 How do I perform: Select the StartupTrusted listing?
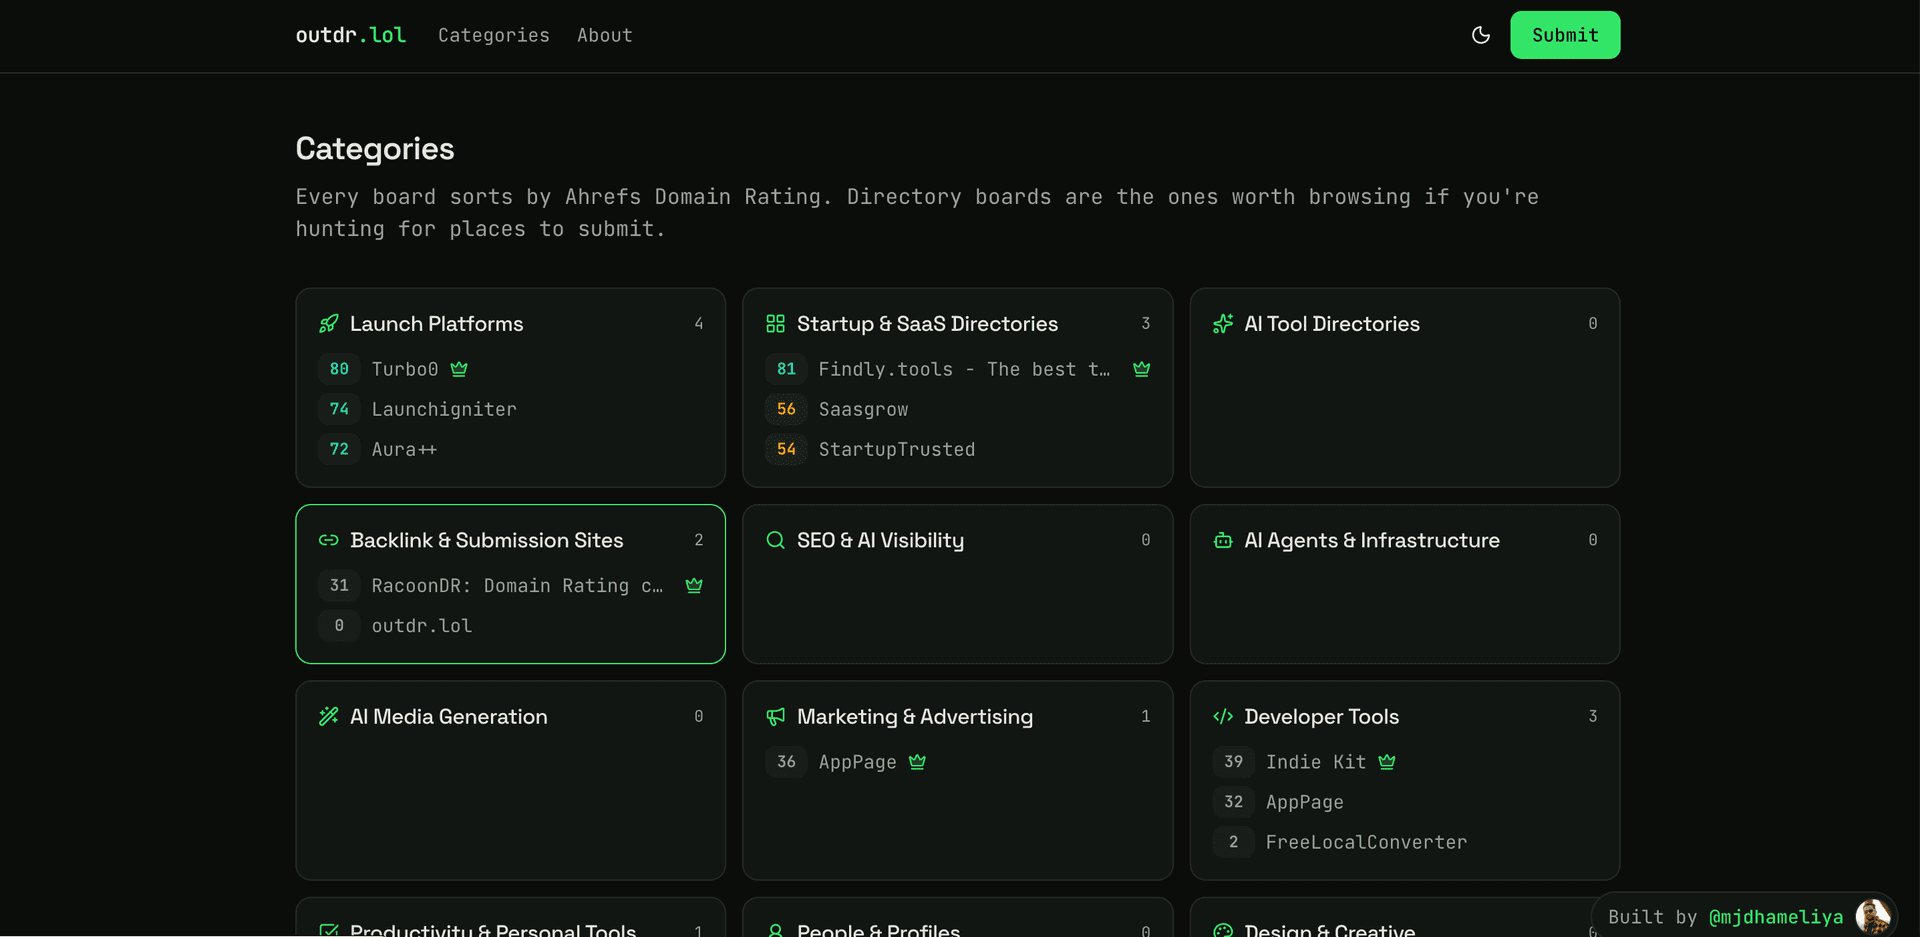coord(897,449)
